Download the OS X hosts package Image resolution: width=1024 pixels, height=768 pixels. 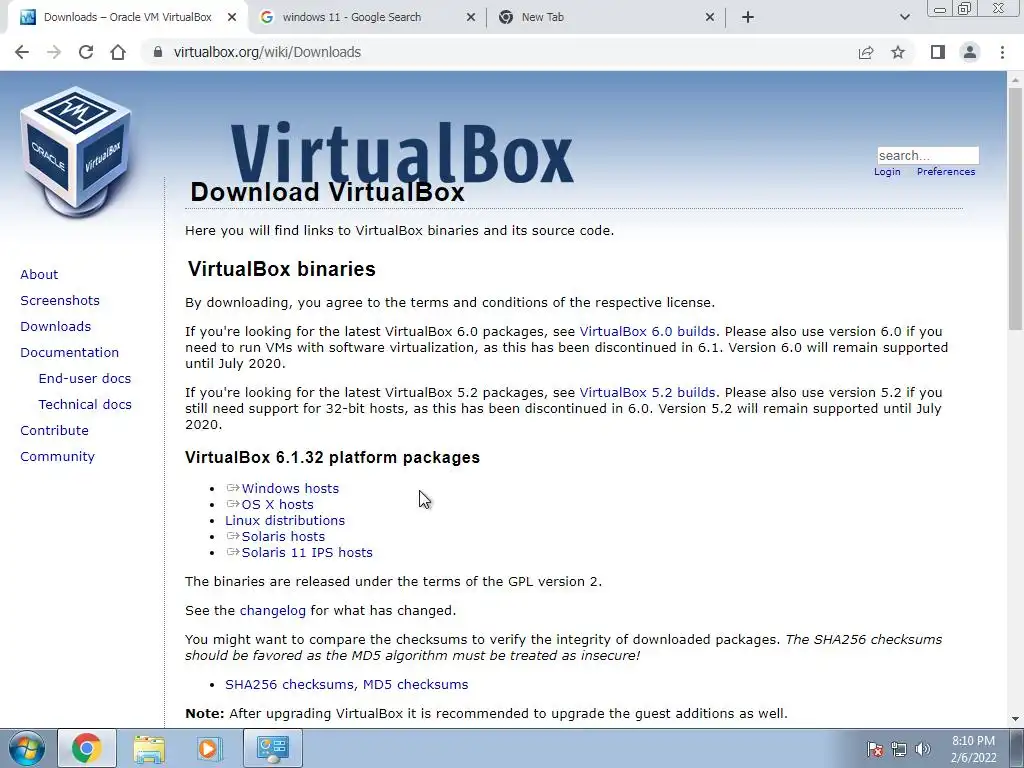tap(278, 505)
